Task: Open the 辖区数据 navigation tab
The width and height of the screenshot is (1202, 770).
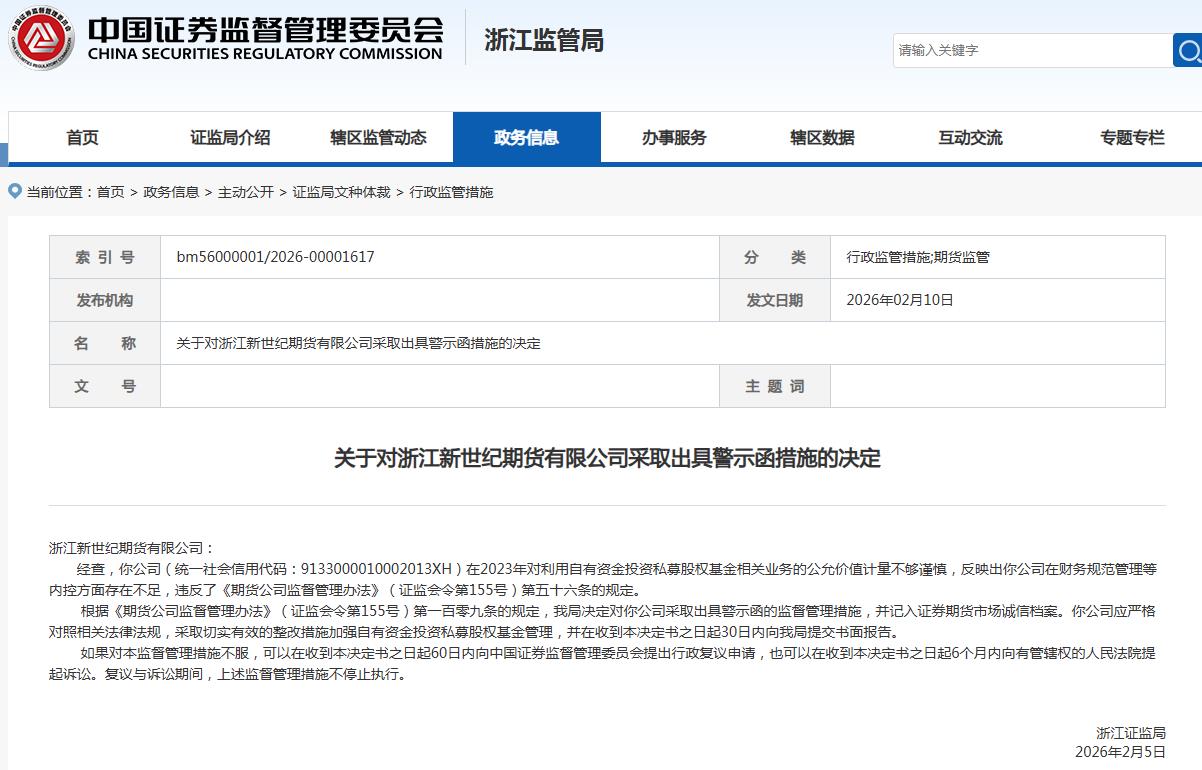Action: (822, 138)
